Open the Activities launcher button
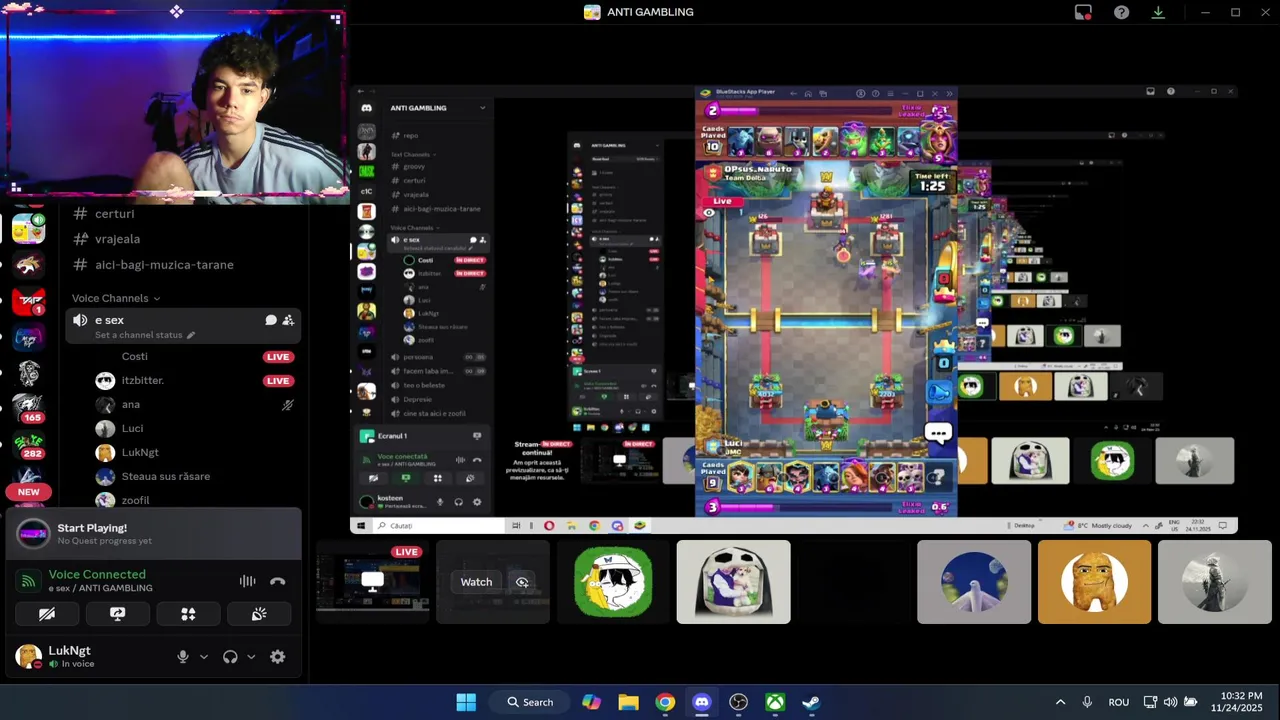The height and width of the screenshot is (720, 1280). coord(188,614)
